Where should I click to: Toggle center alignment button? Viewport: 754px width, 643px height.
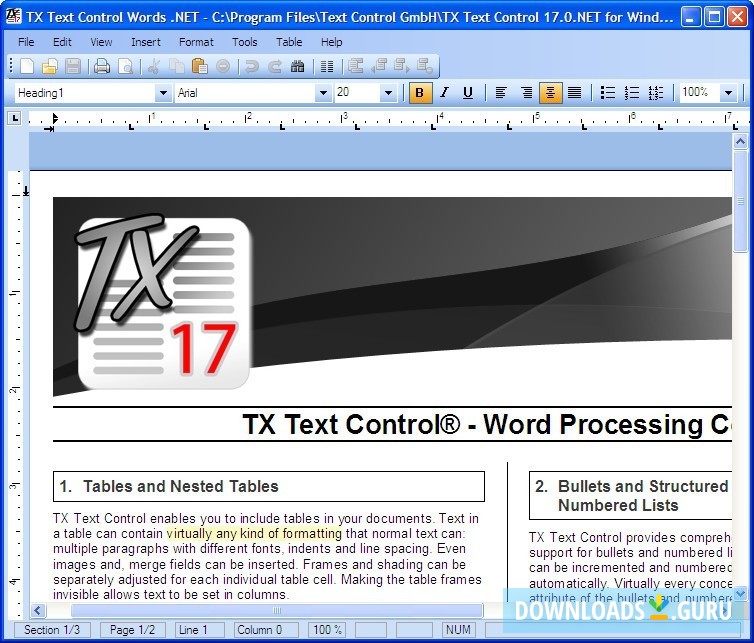tap(551, 92)
